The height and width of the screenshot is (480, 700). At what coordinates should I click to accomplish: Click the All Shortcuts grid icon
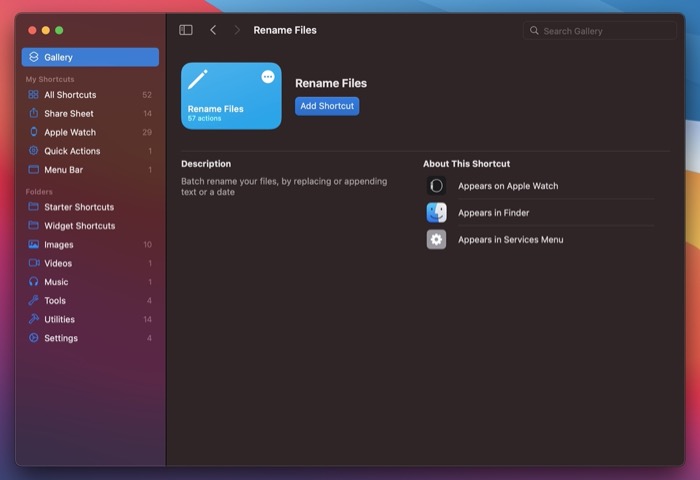(33, 95)
